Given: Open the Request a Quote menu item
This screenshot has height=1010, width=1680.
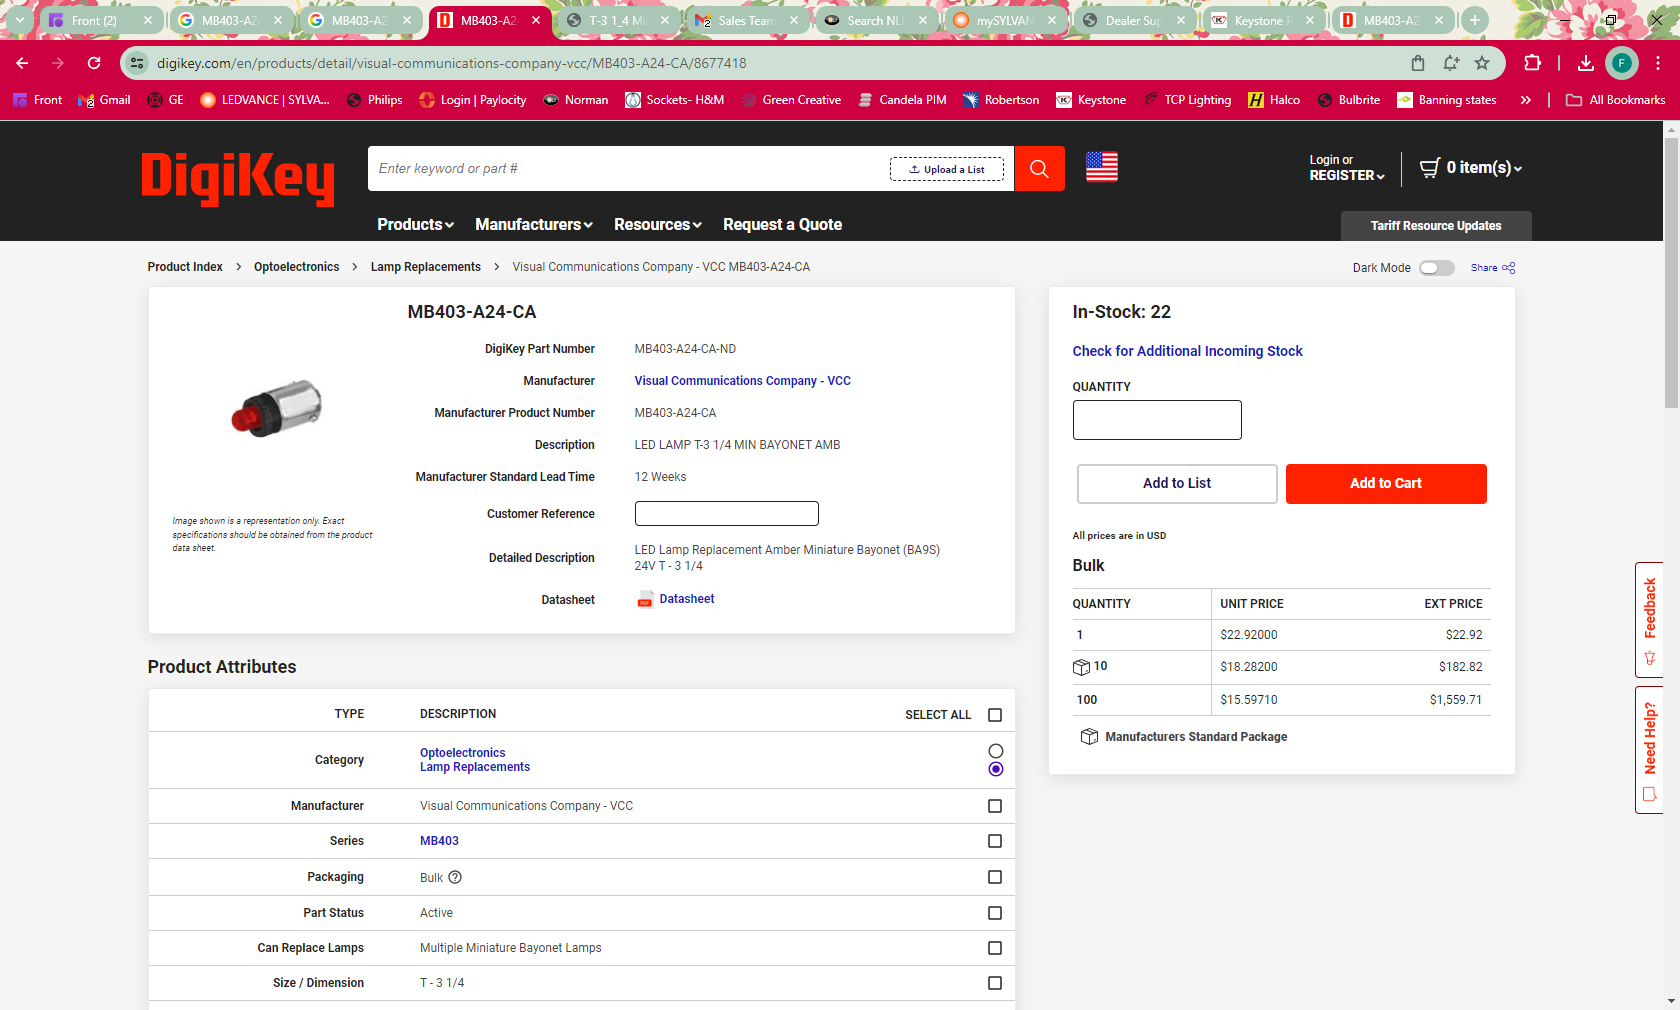Looking at the screenshot, I should click(782, 225).
